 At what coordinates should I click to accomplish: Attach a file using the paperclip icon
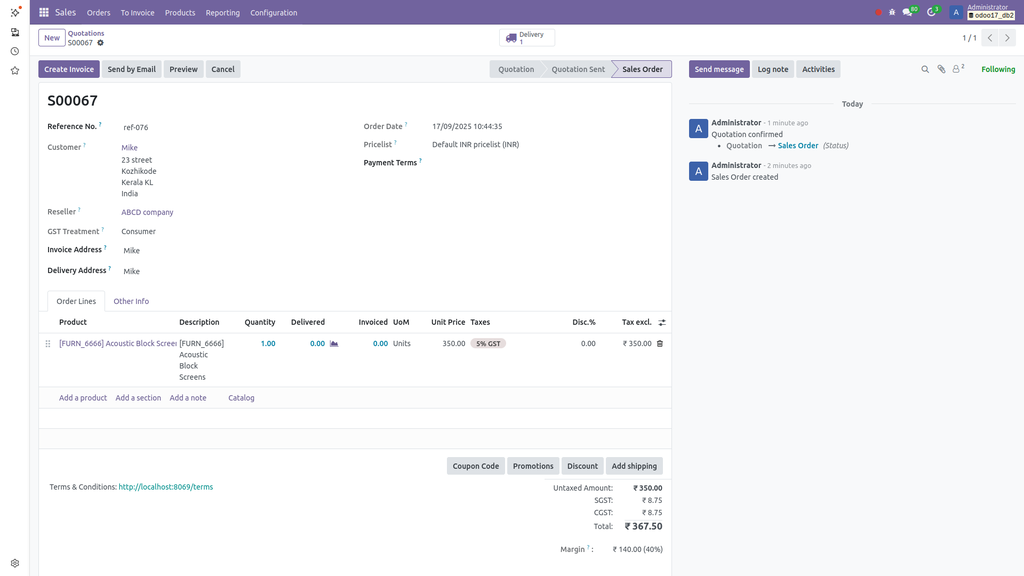coord(940,68)
